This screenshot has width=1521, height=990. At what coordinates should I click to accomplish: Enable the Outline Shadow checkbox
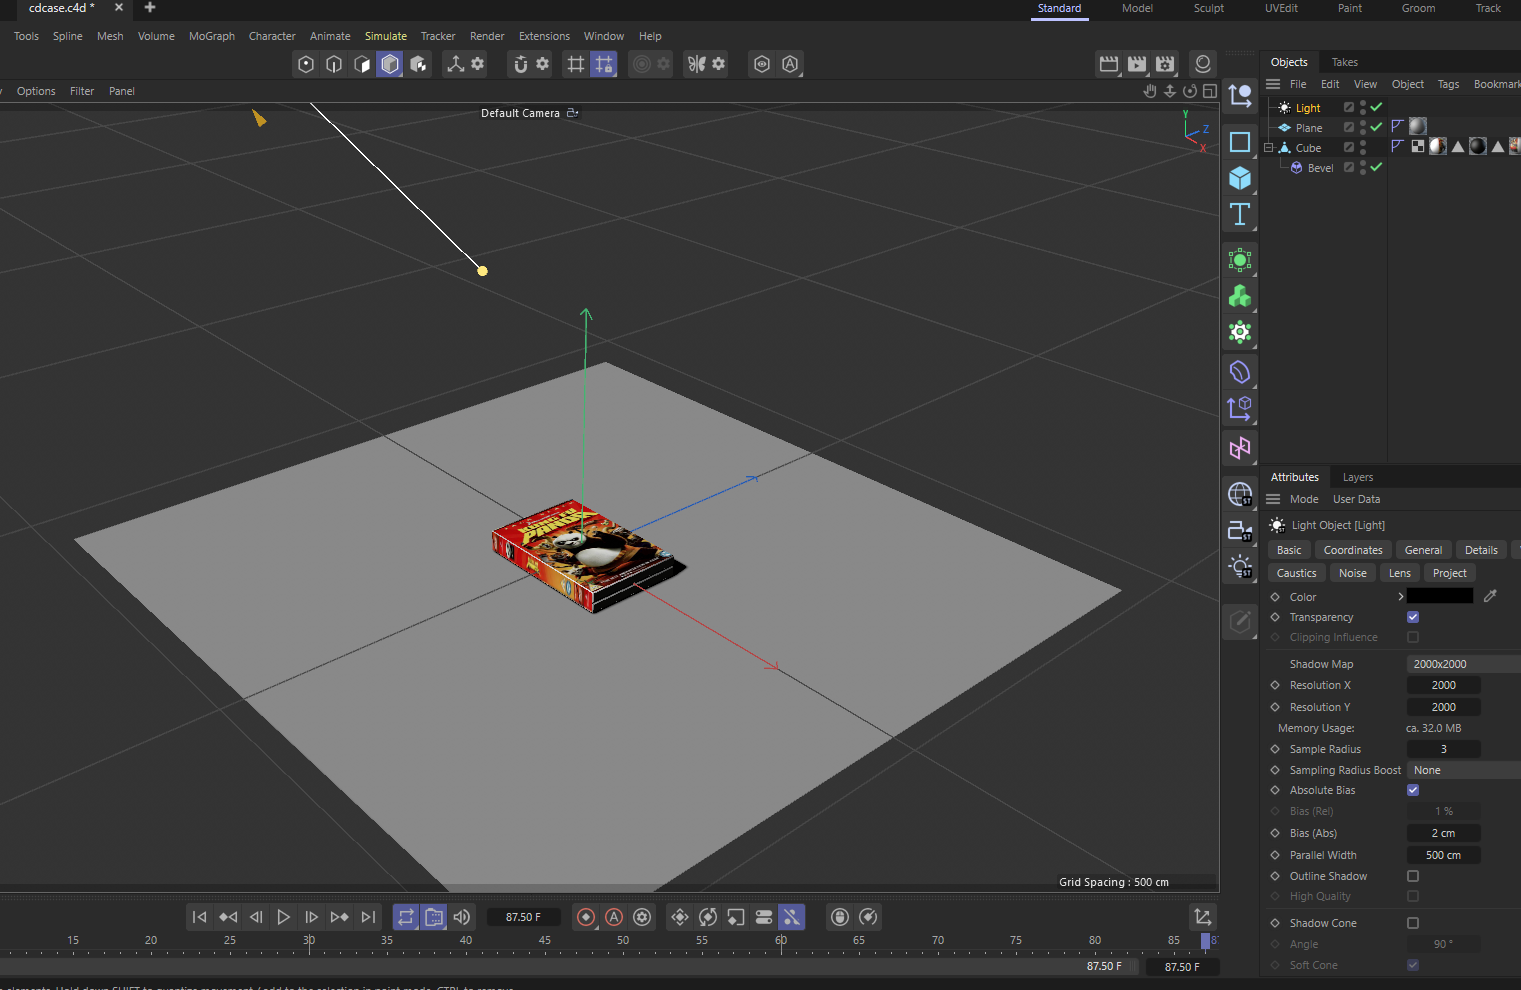tap(1413, 876)
